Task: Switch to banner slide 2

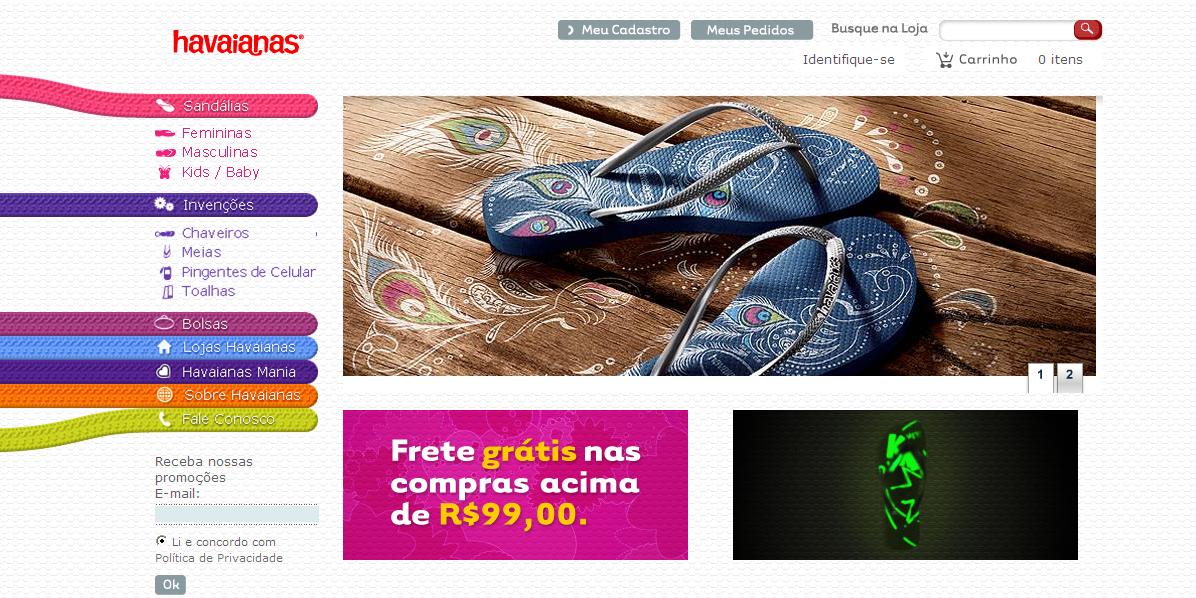Action: pyautogui.click(x=1069, y=376)
